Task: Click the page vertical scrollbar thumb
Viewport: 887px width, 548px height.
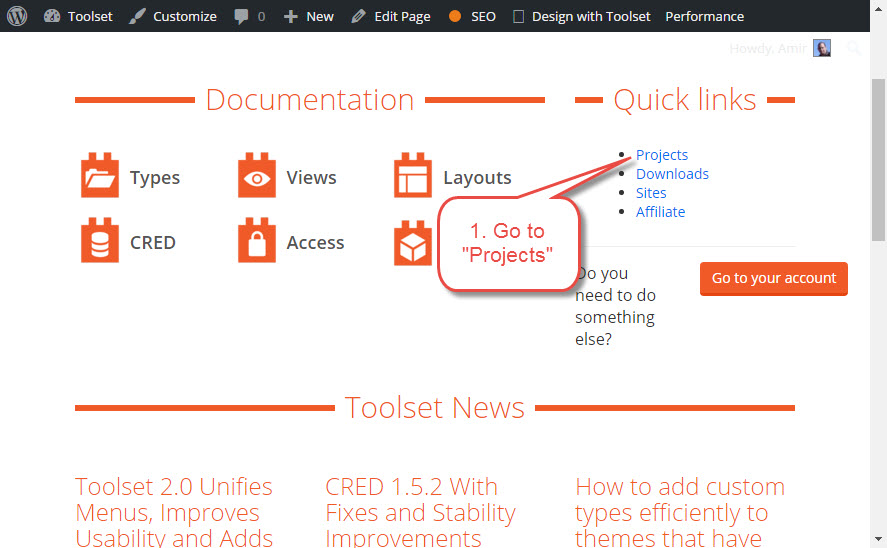Action: 878,160
